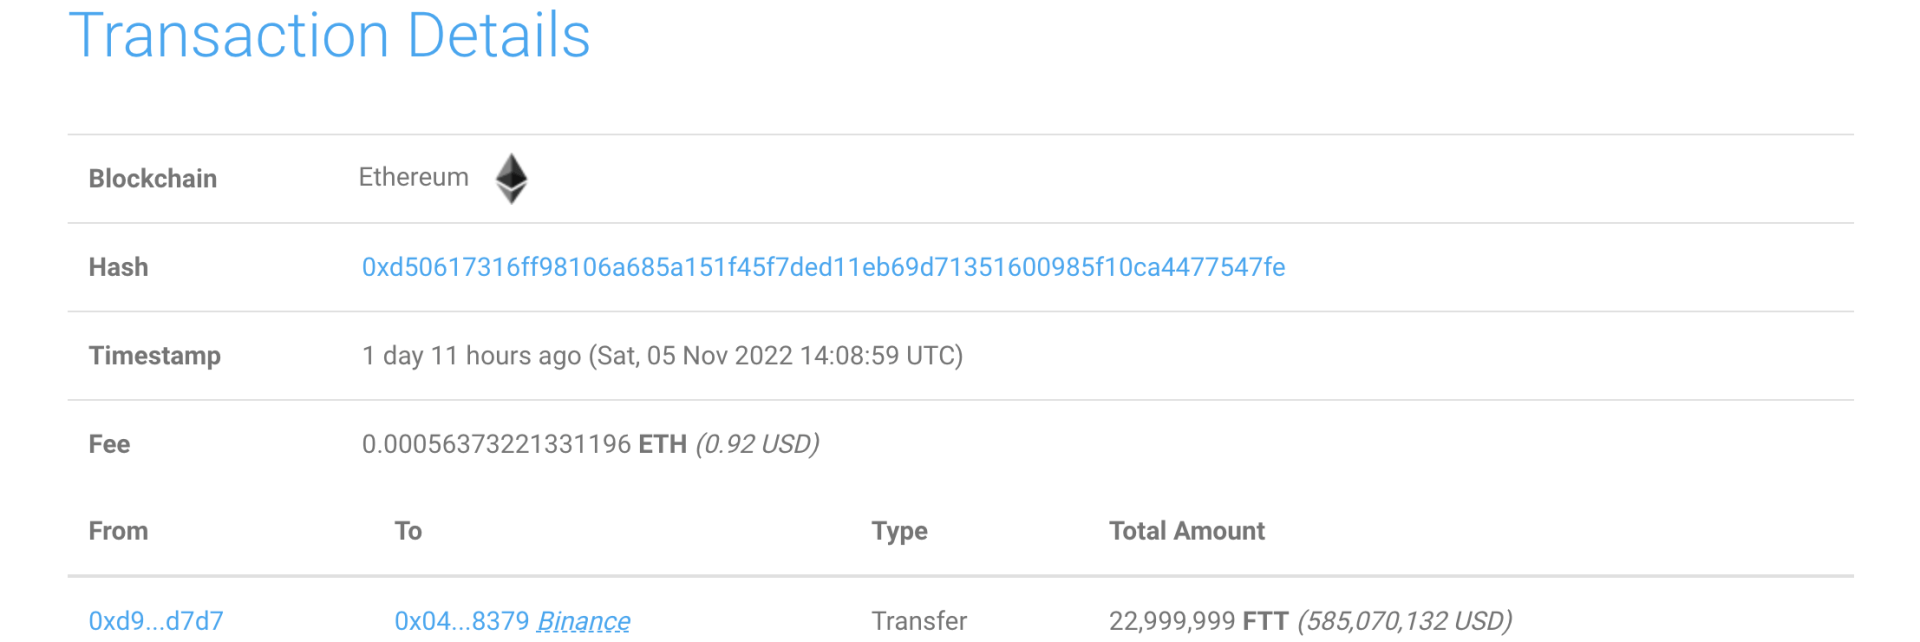Click the Binance owner label

(x=583, y=621)
